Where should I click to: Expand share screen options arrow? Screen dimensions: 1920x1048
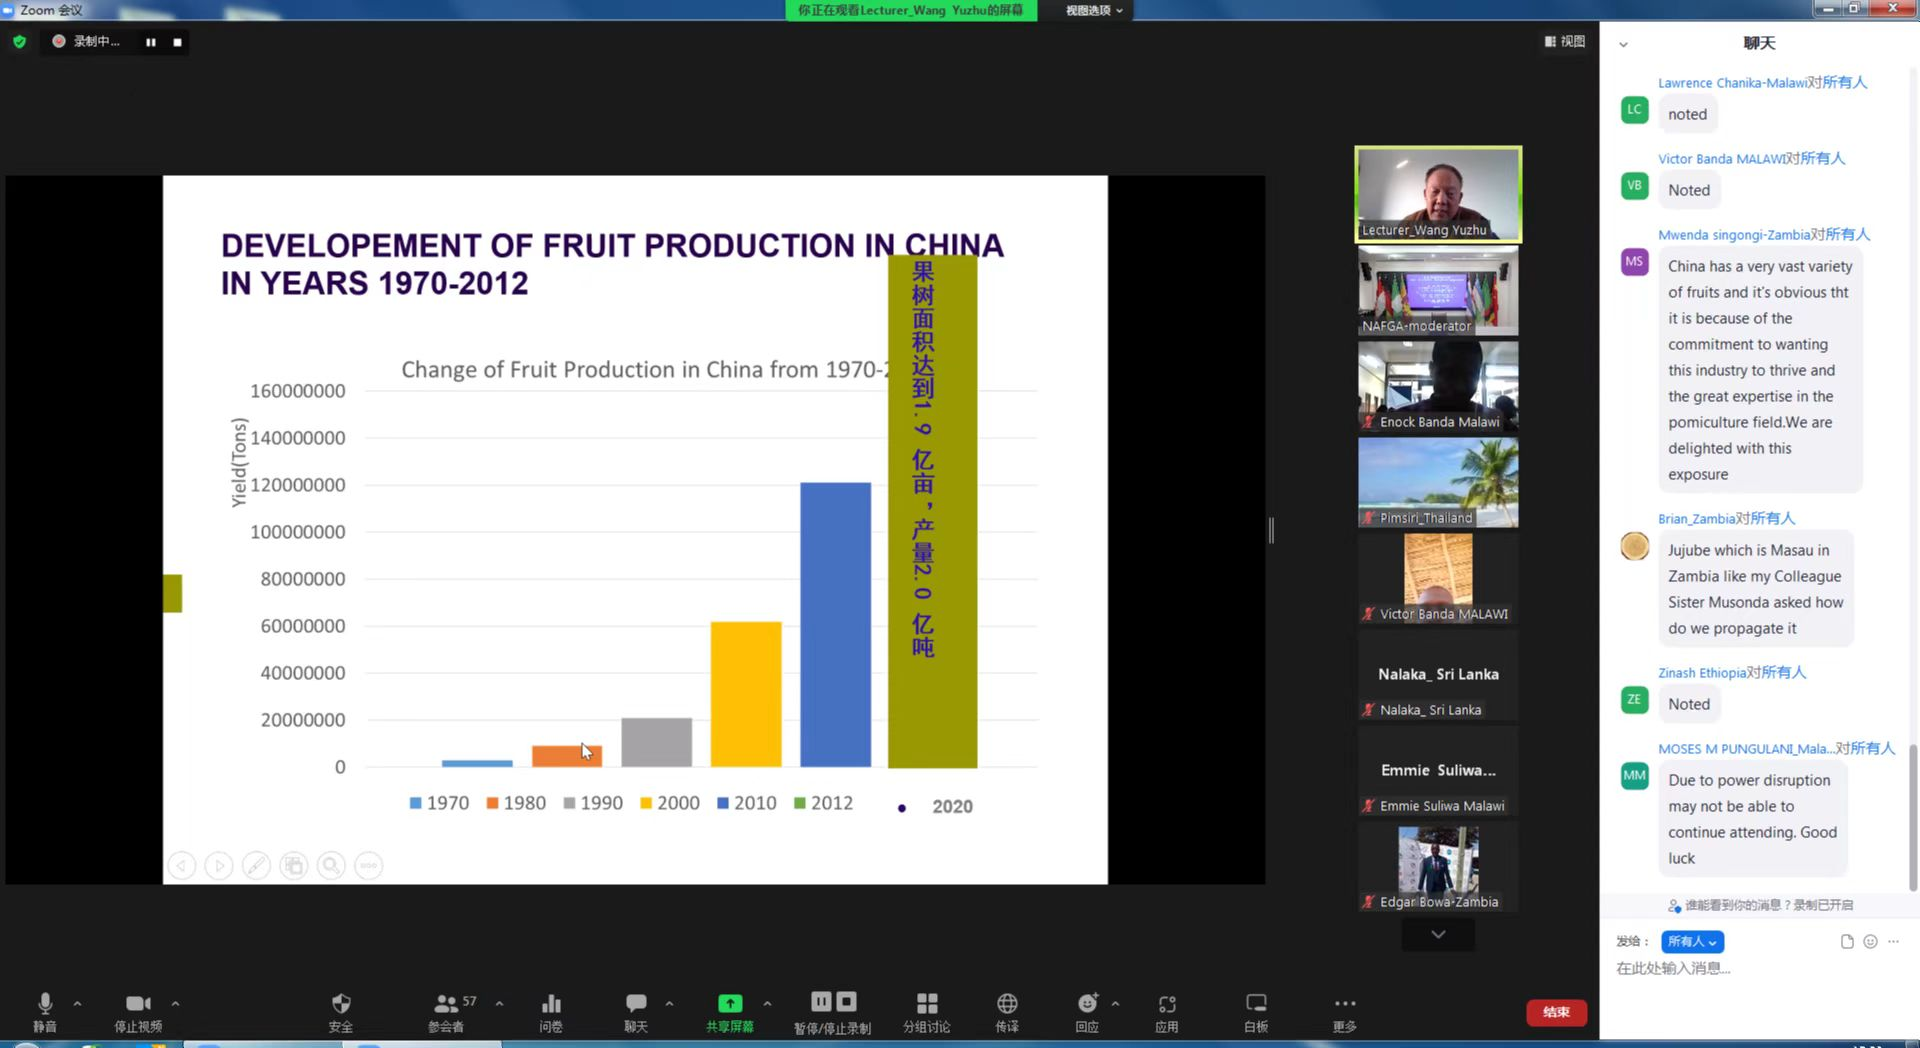tap(767, 1003)
